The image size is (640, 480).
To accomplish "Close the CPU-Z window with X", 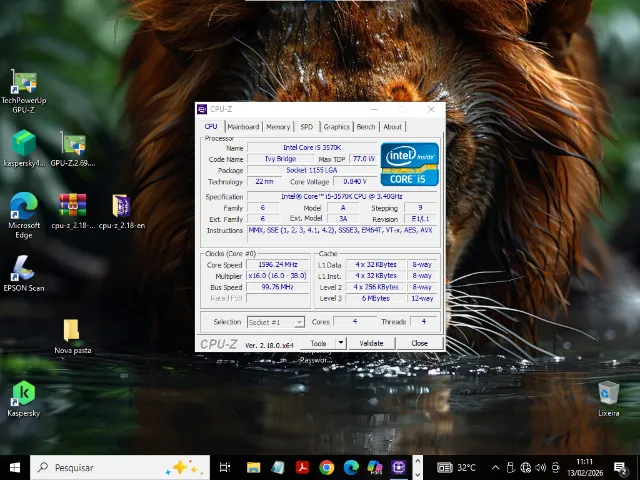I will (431, 109).
